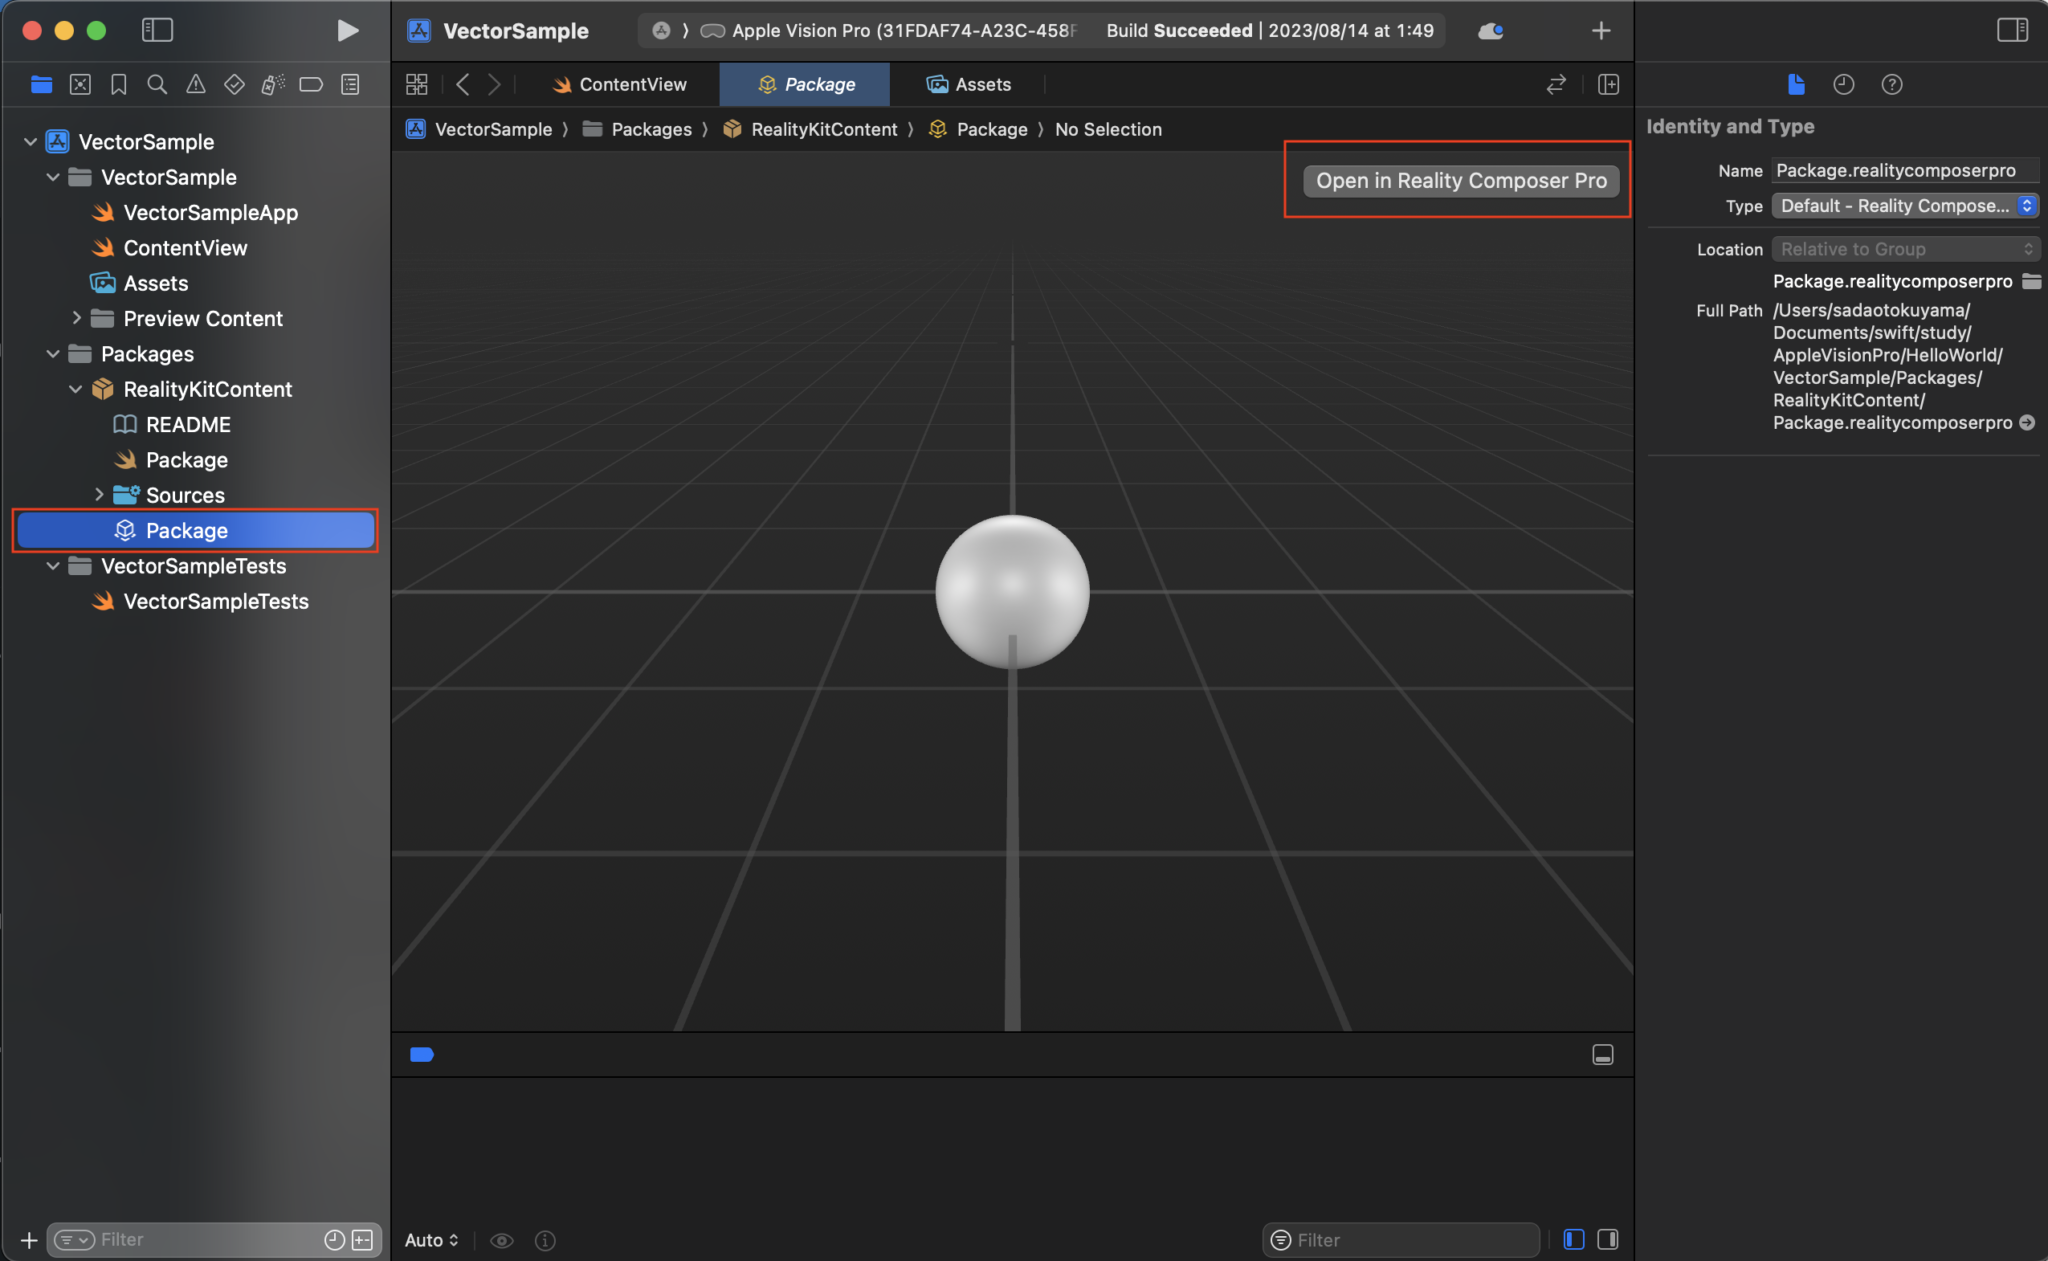Expand the Sources folder in RealityKitContent

click(x=99, y=494)
